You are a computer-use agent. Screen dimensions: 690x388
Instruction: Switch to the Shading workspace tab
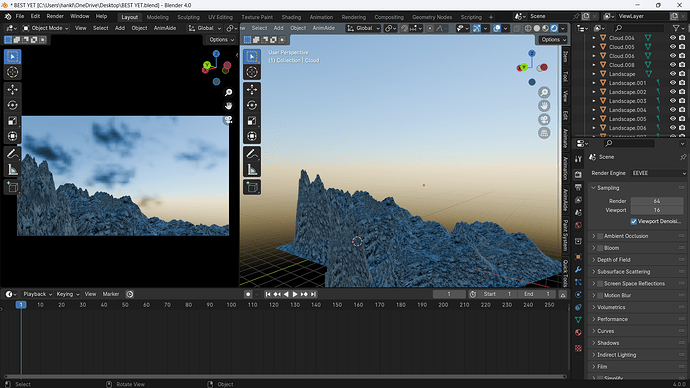click(x=291, y=17)
